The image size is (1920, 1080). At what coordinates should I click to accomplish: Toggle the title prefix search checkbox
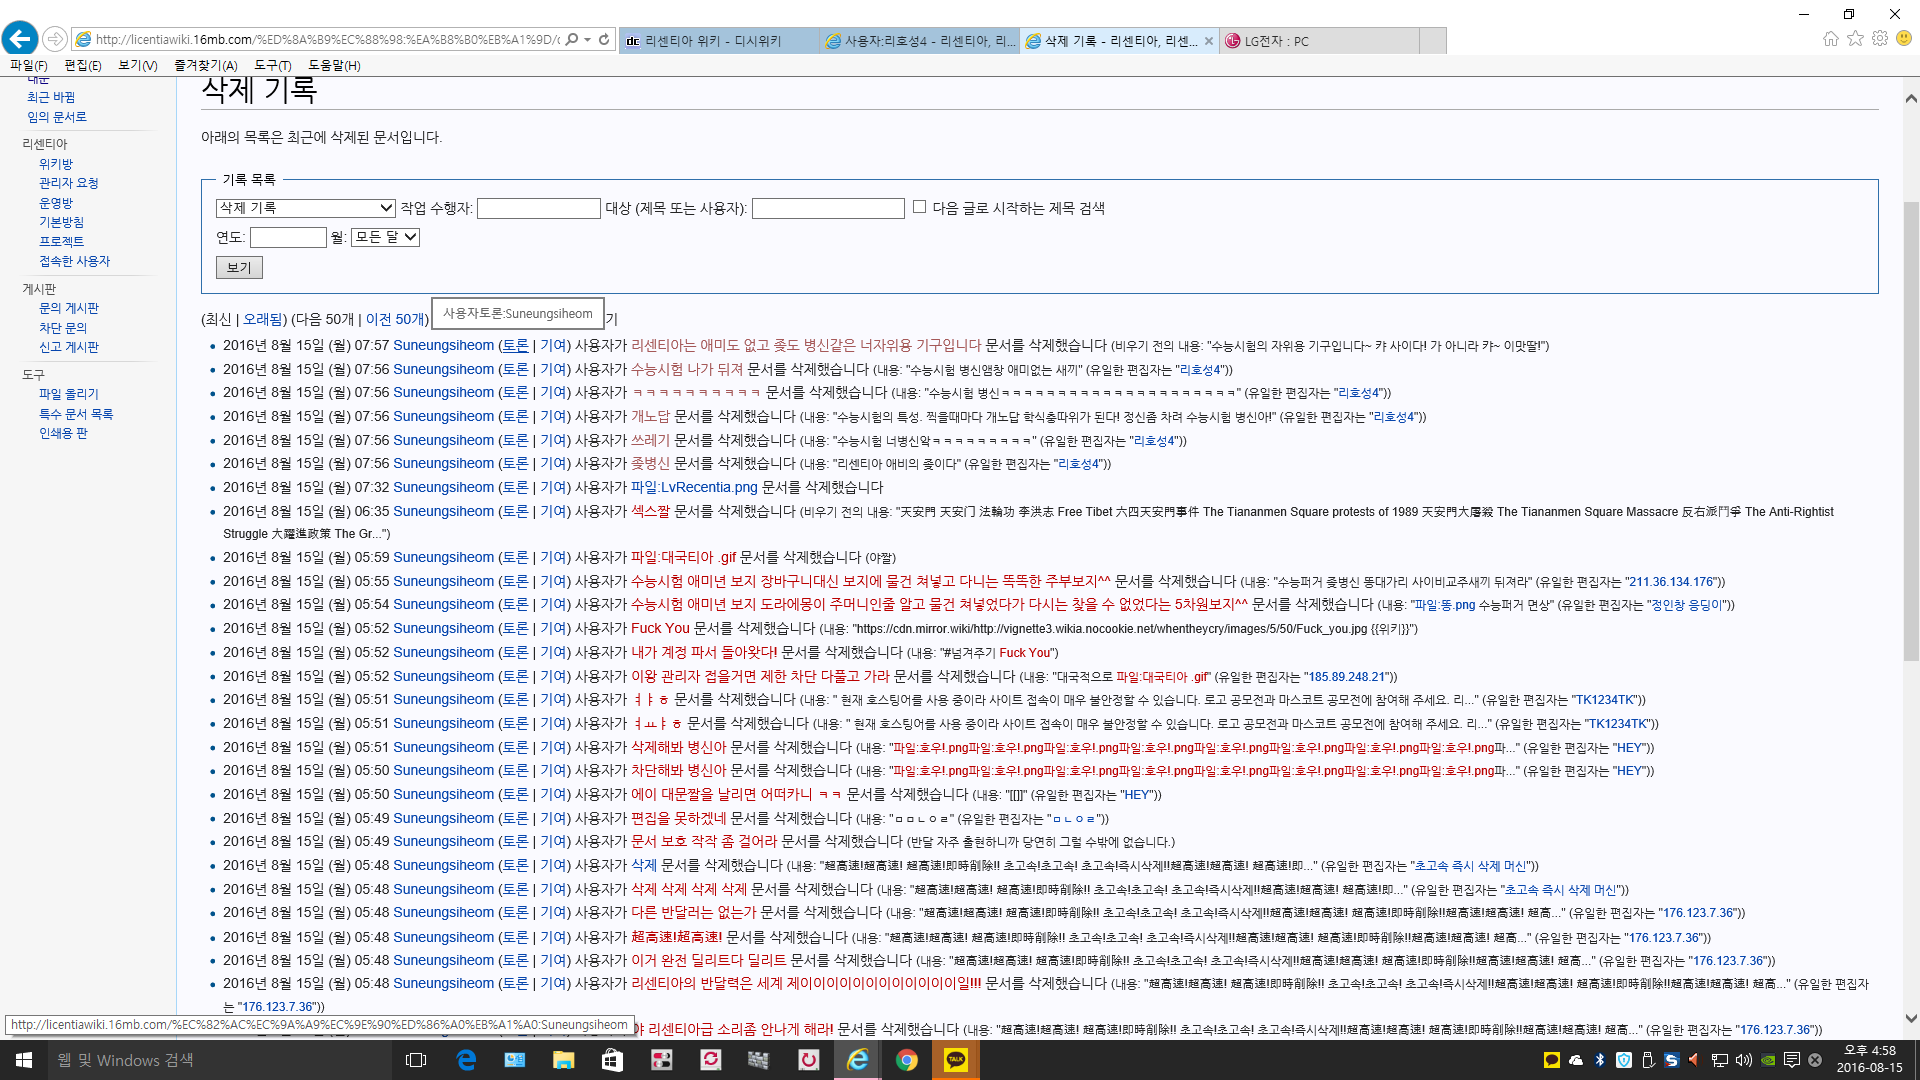[x=919, y=207]
